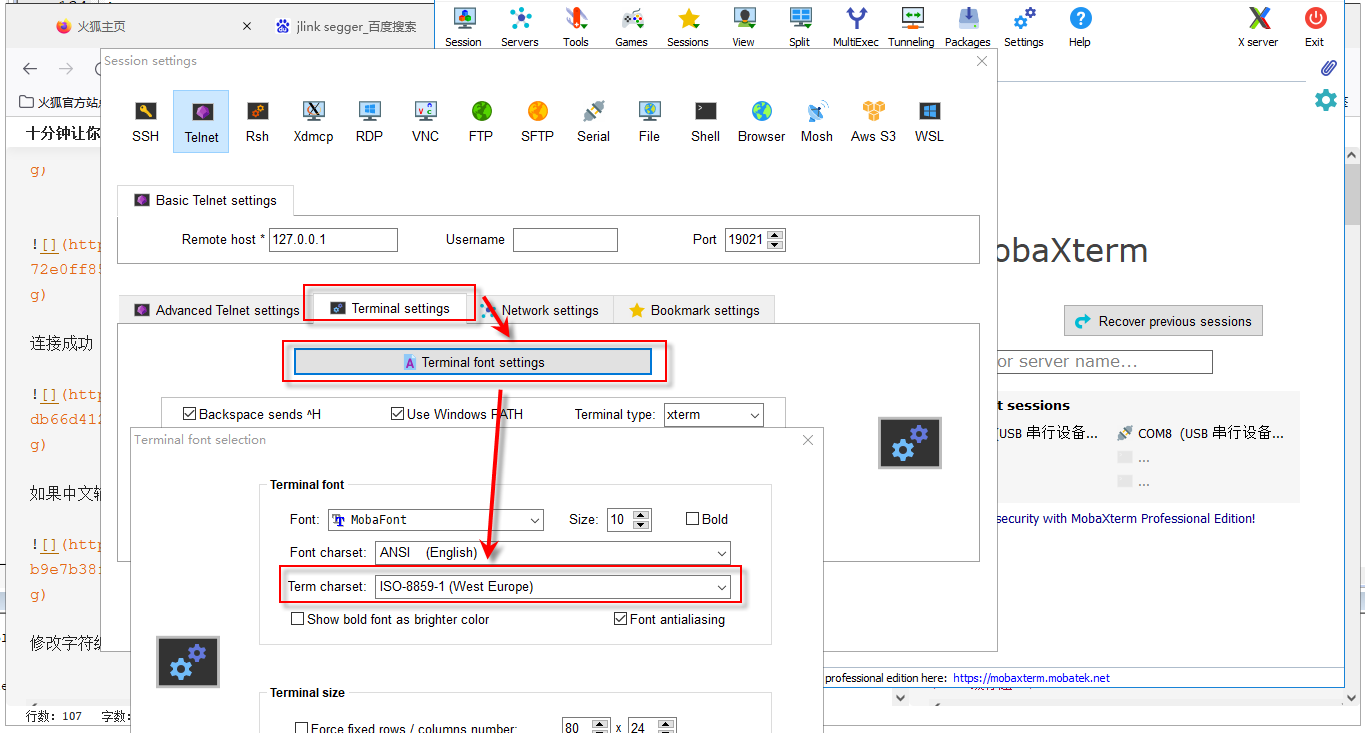Open the Font charset ANSI dropdown

(x=553, y=553)
